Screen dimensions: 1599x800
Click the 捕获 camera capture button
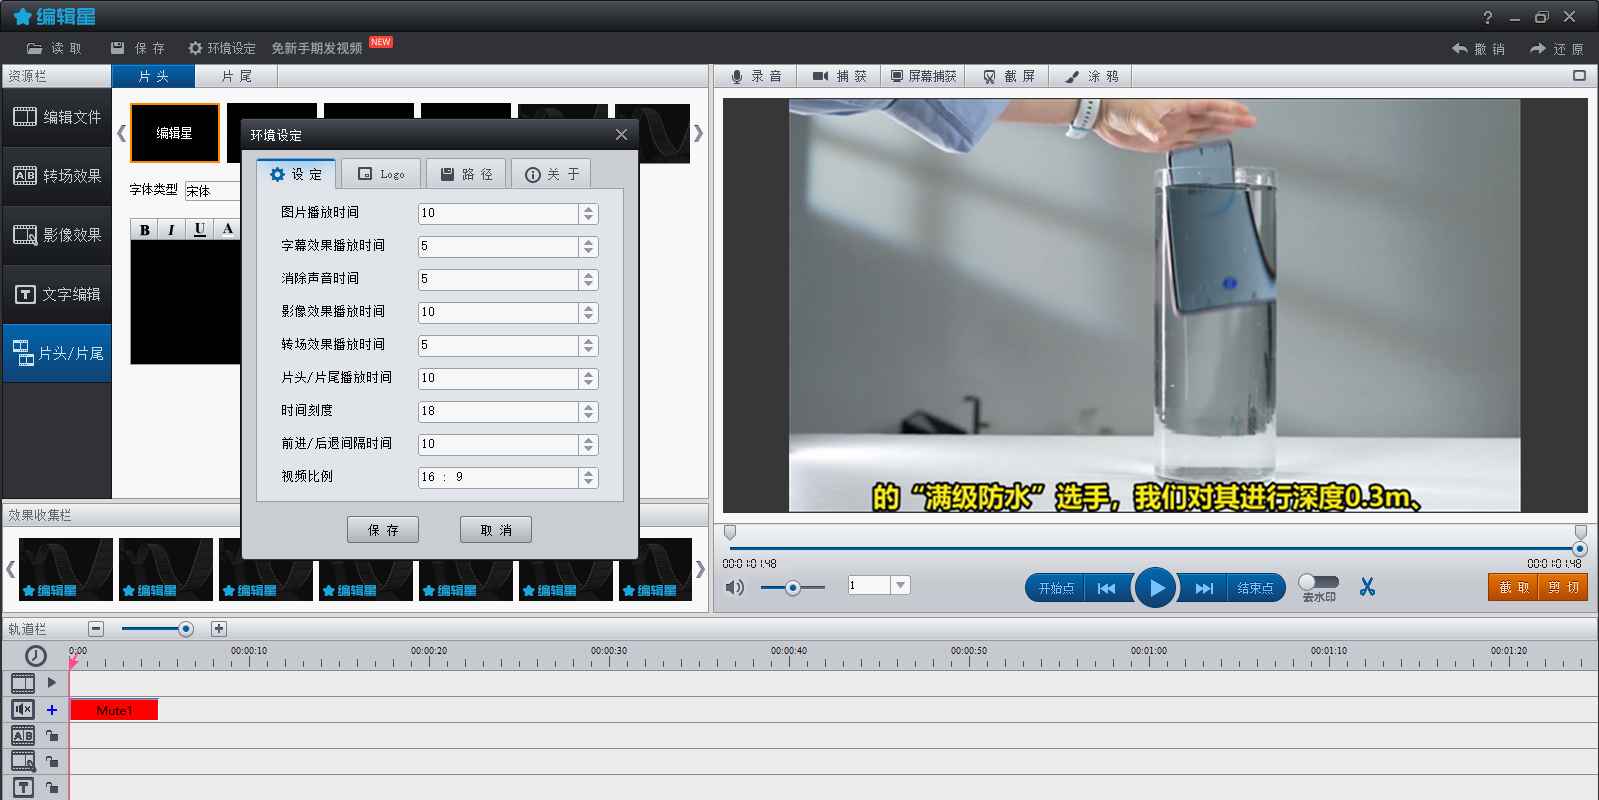pyautogui.click(x=839, y=76)
